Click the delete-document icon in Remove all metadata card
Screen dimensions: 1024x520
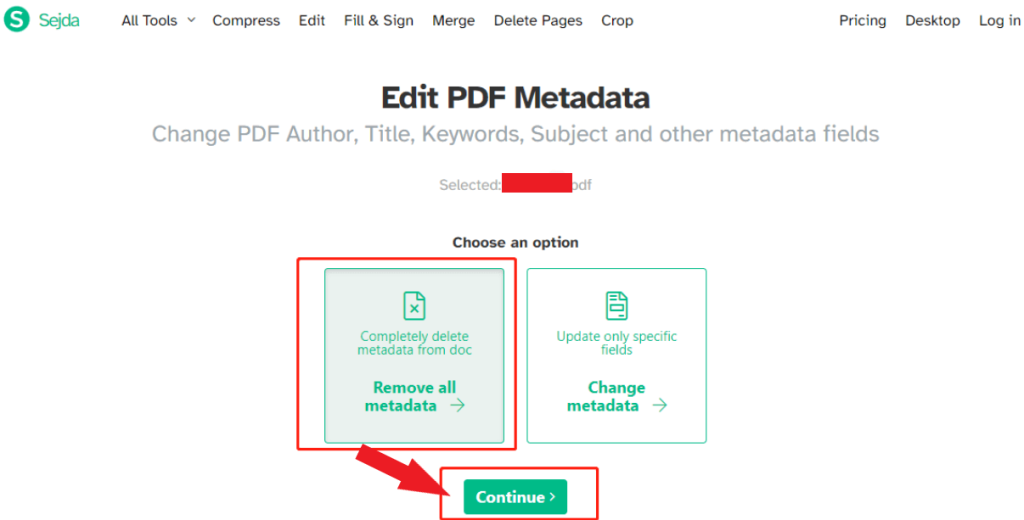[413, 306]
